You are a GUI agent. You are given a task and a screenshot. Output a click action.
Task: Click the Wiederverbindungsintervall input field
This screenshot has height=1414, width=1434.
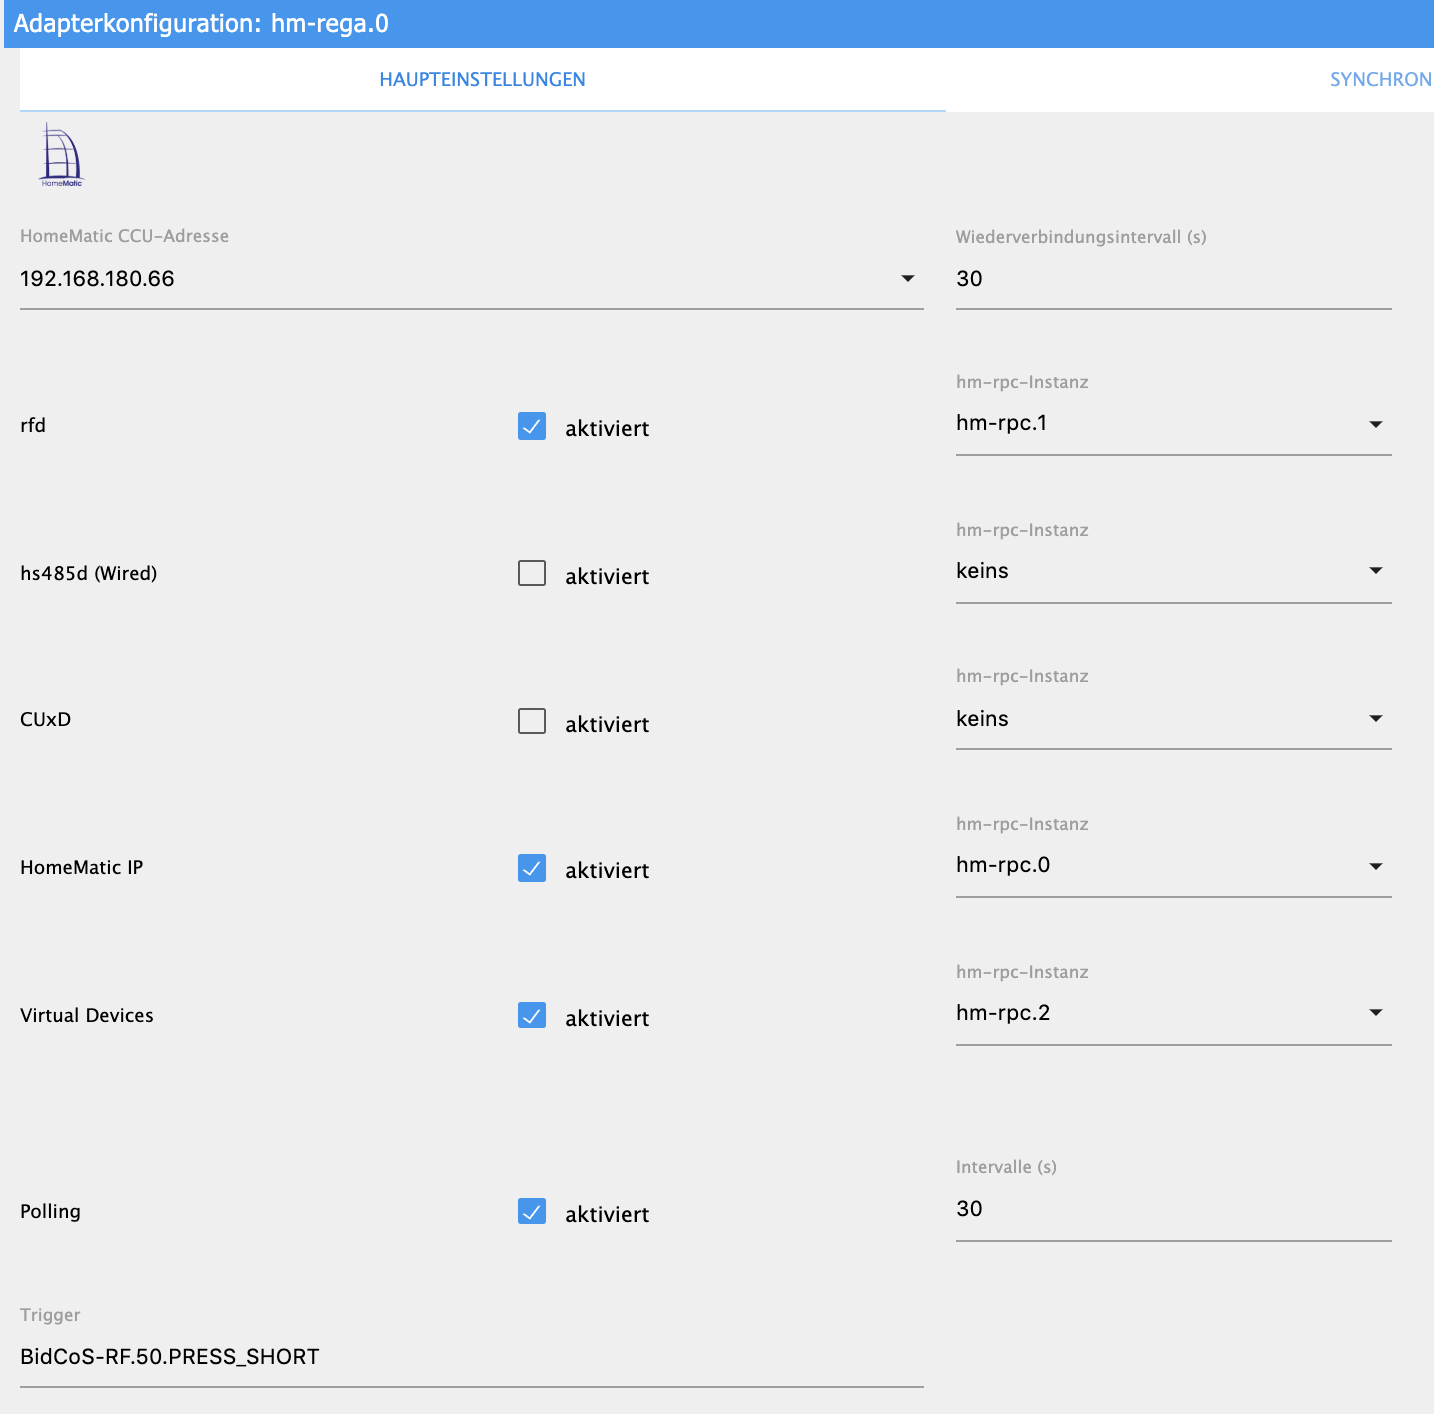click(1173, 279)
